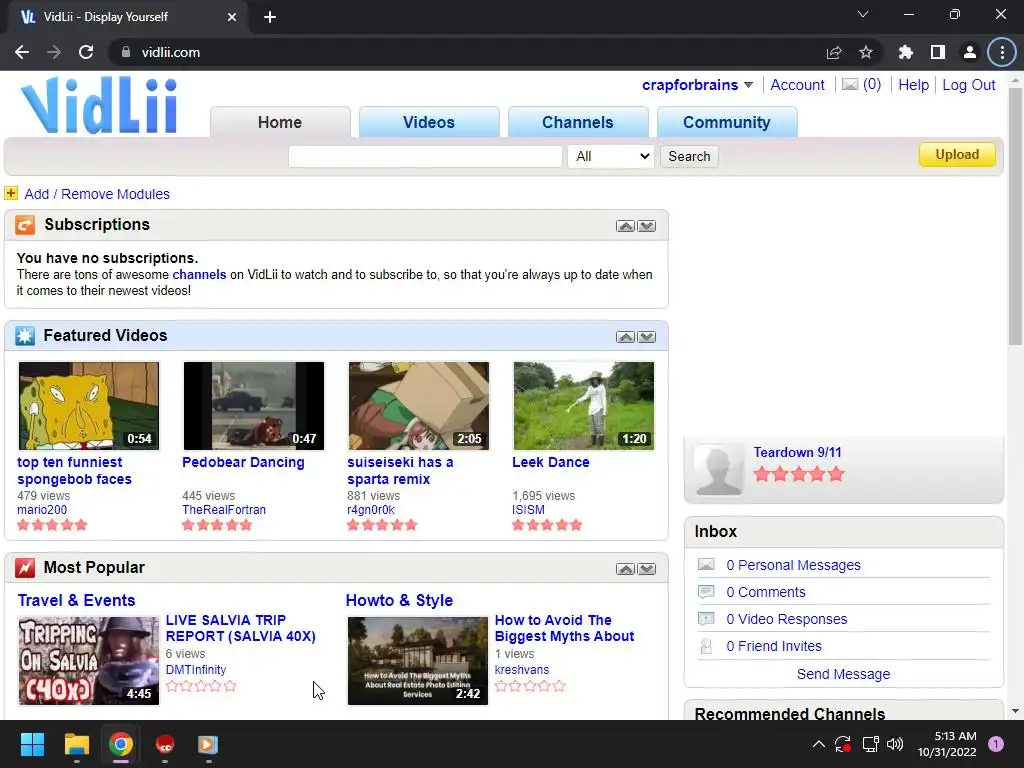
Task: Open suiseiseki sparta remix thumbnail
Action: click(419, 406)
